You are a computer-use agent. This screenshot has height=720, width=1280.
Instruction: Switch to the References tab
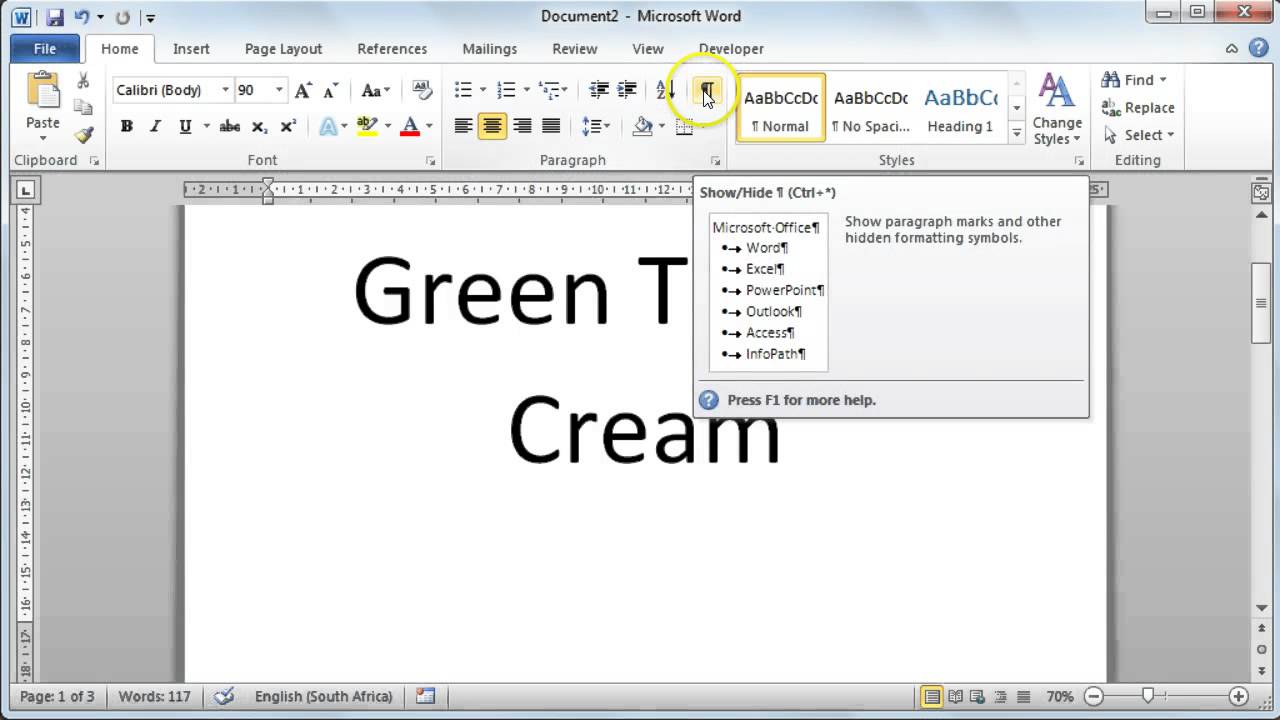392,49
